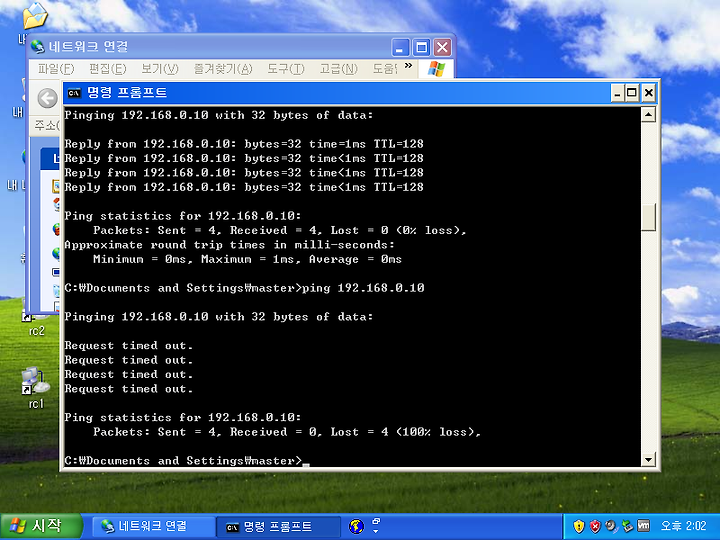Click the red shield alert tray icon

[x=595, y=526]
